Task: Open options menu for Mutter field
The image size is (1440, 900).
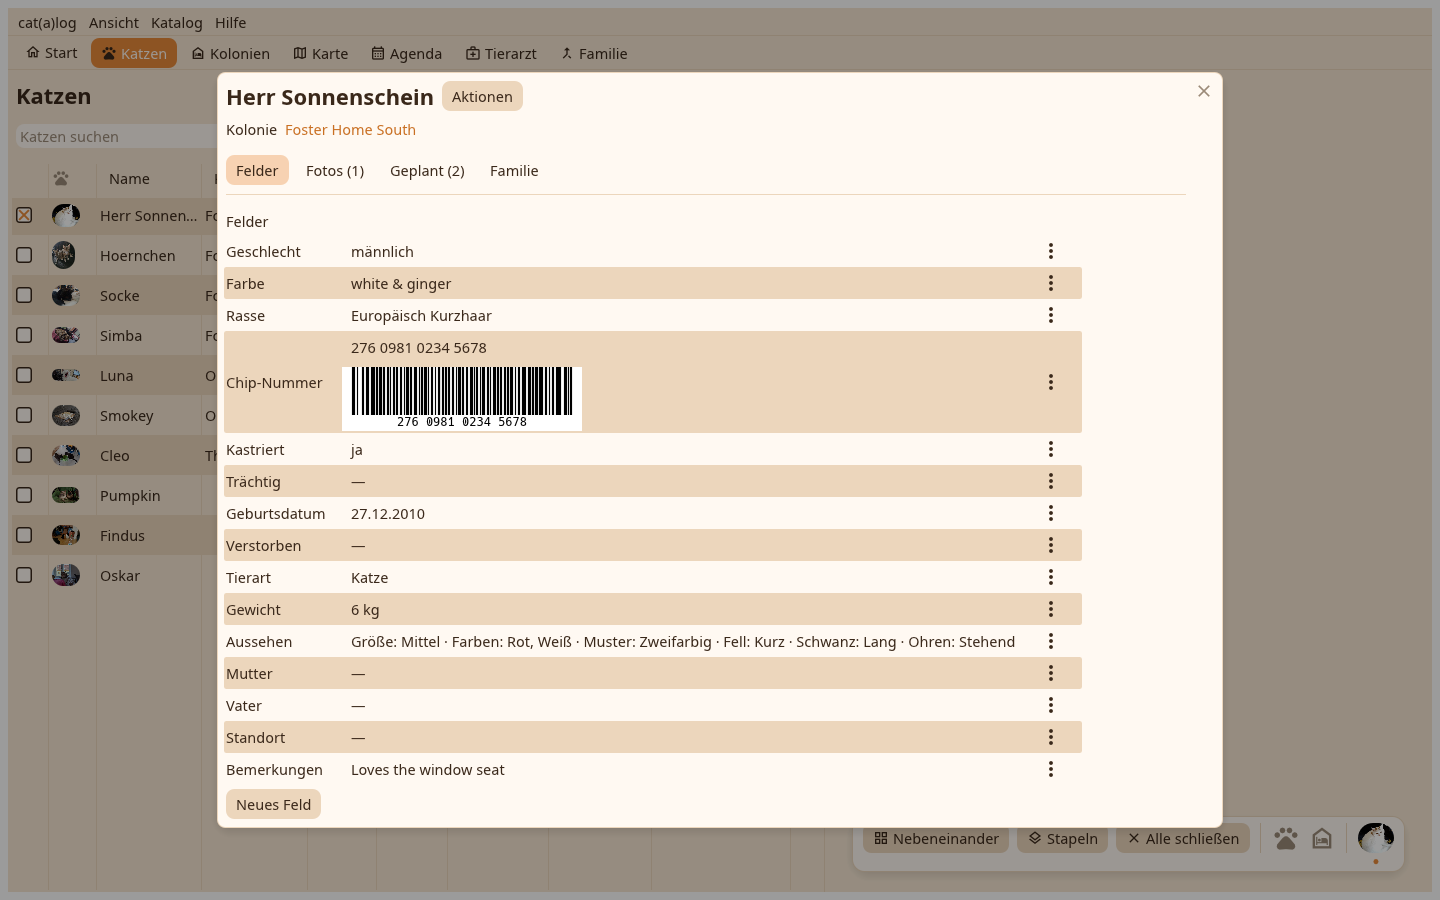Action: click(x=1051, y=673)
